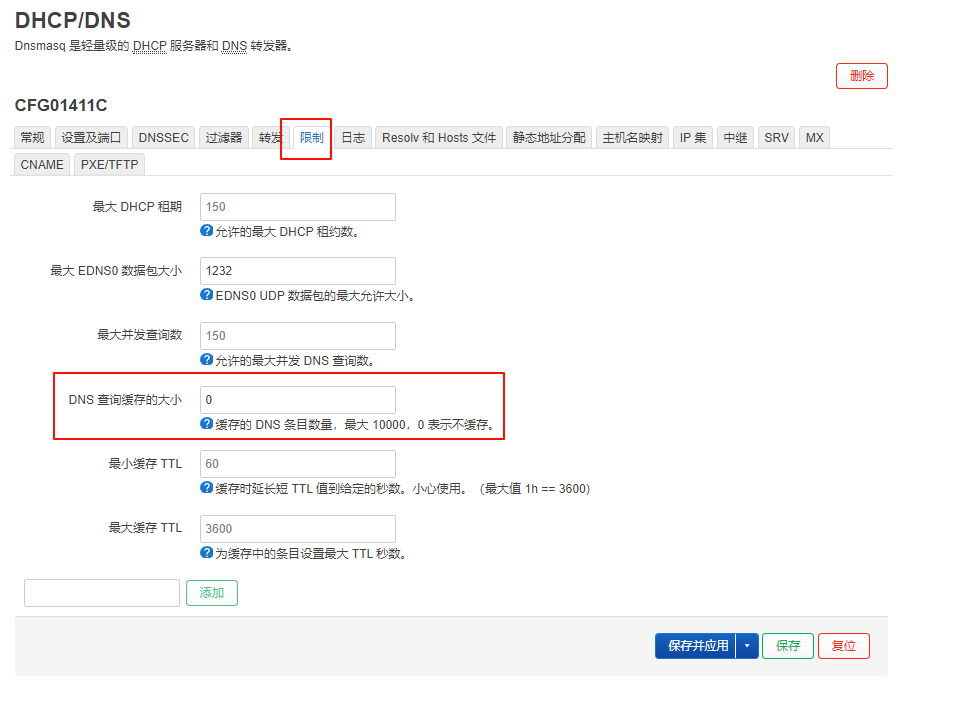
Task: Switch to the 静态地址分配 tab
Action: (549, 138)
